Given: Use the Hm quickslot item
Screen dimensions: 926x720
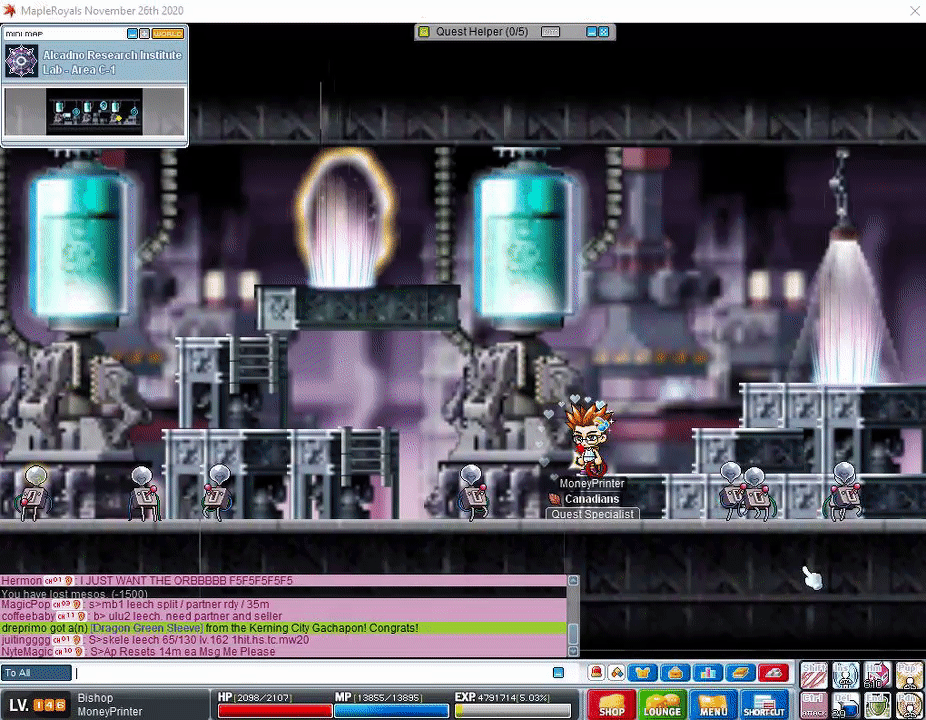Looking at the screenshot, I should tap(878, 675).
